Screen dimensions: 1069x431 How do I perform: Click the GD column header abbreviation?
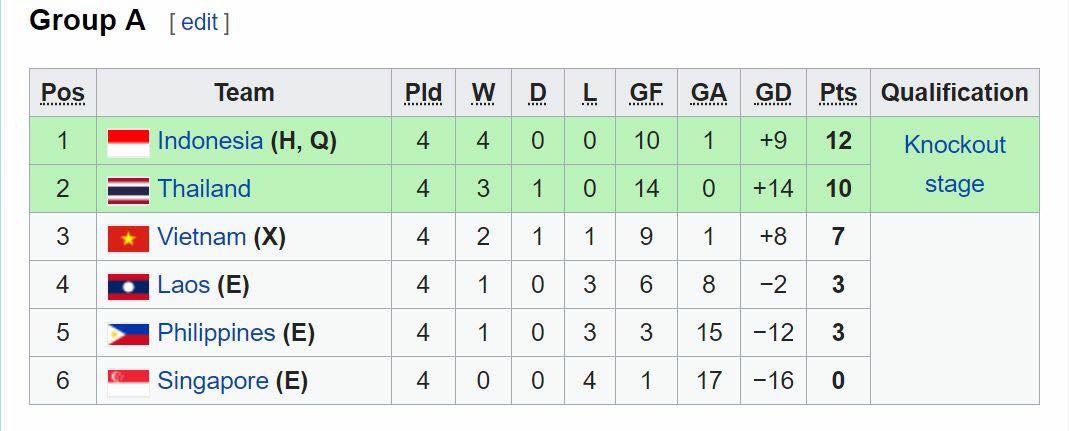click(x=773, y=93)
